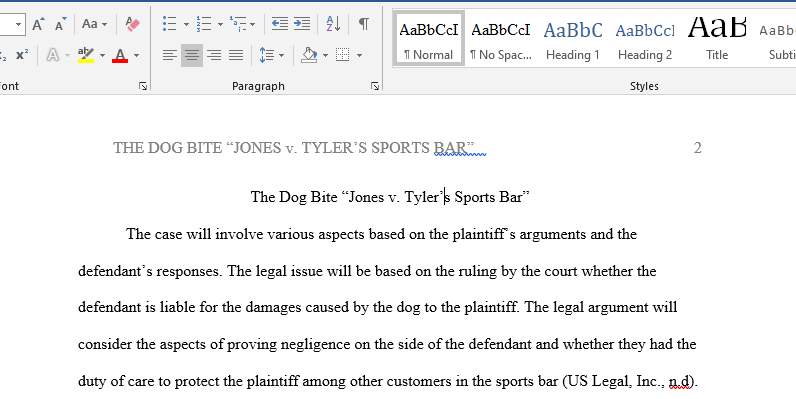The height and width of the screenshot is (399, 796).
Task: Click the word 'plaintiff's' in first line
Action: (484, 235)
